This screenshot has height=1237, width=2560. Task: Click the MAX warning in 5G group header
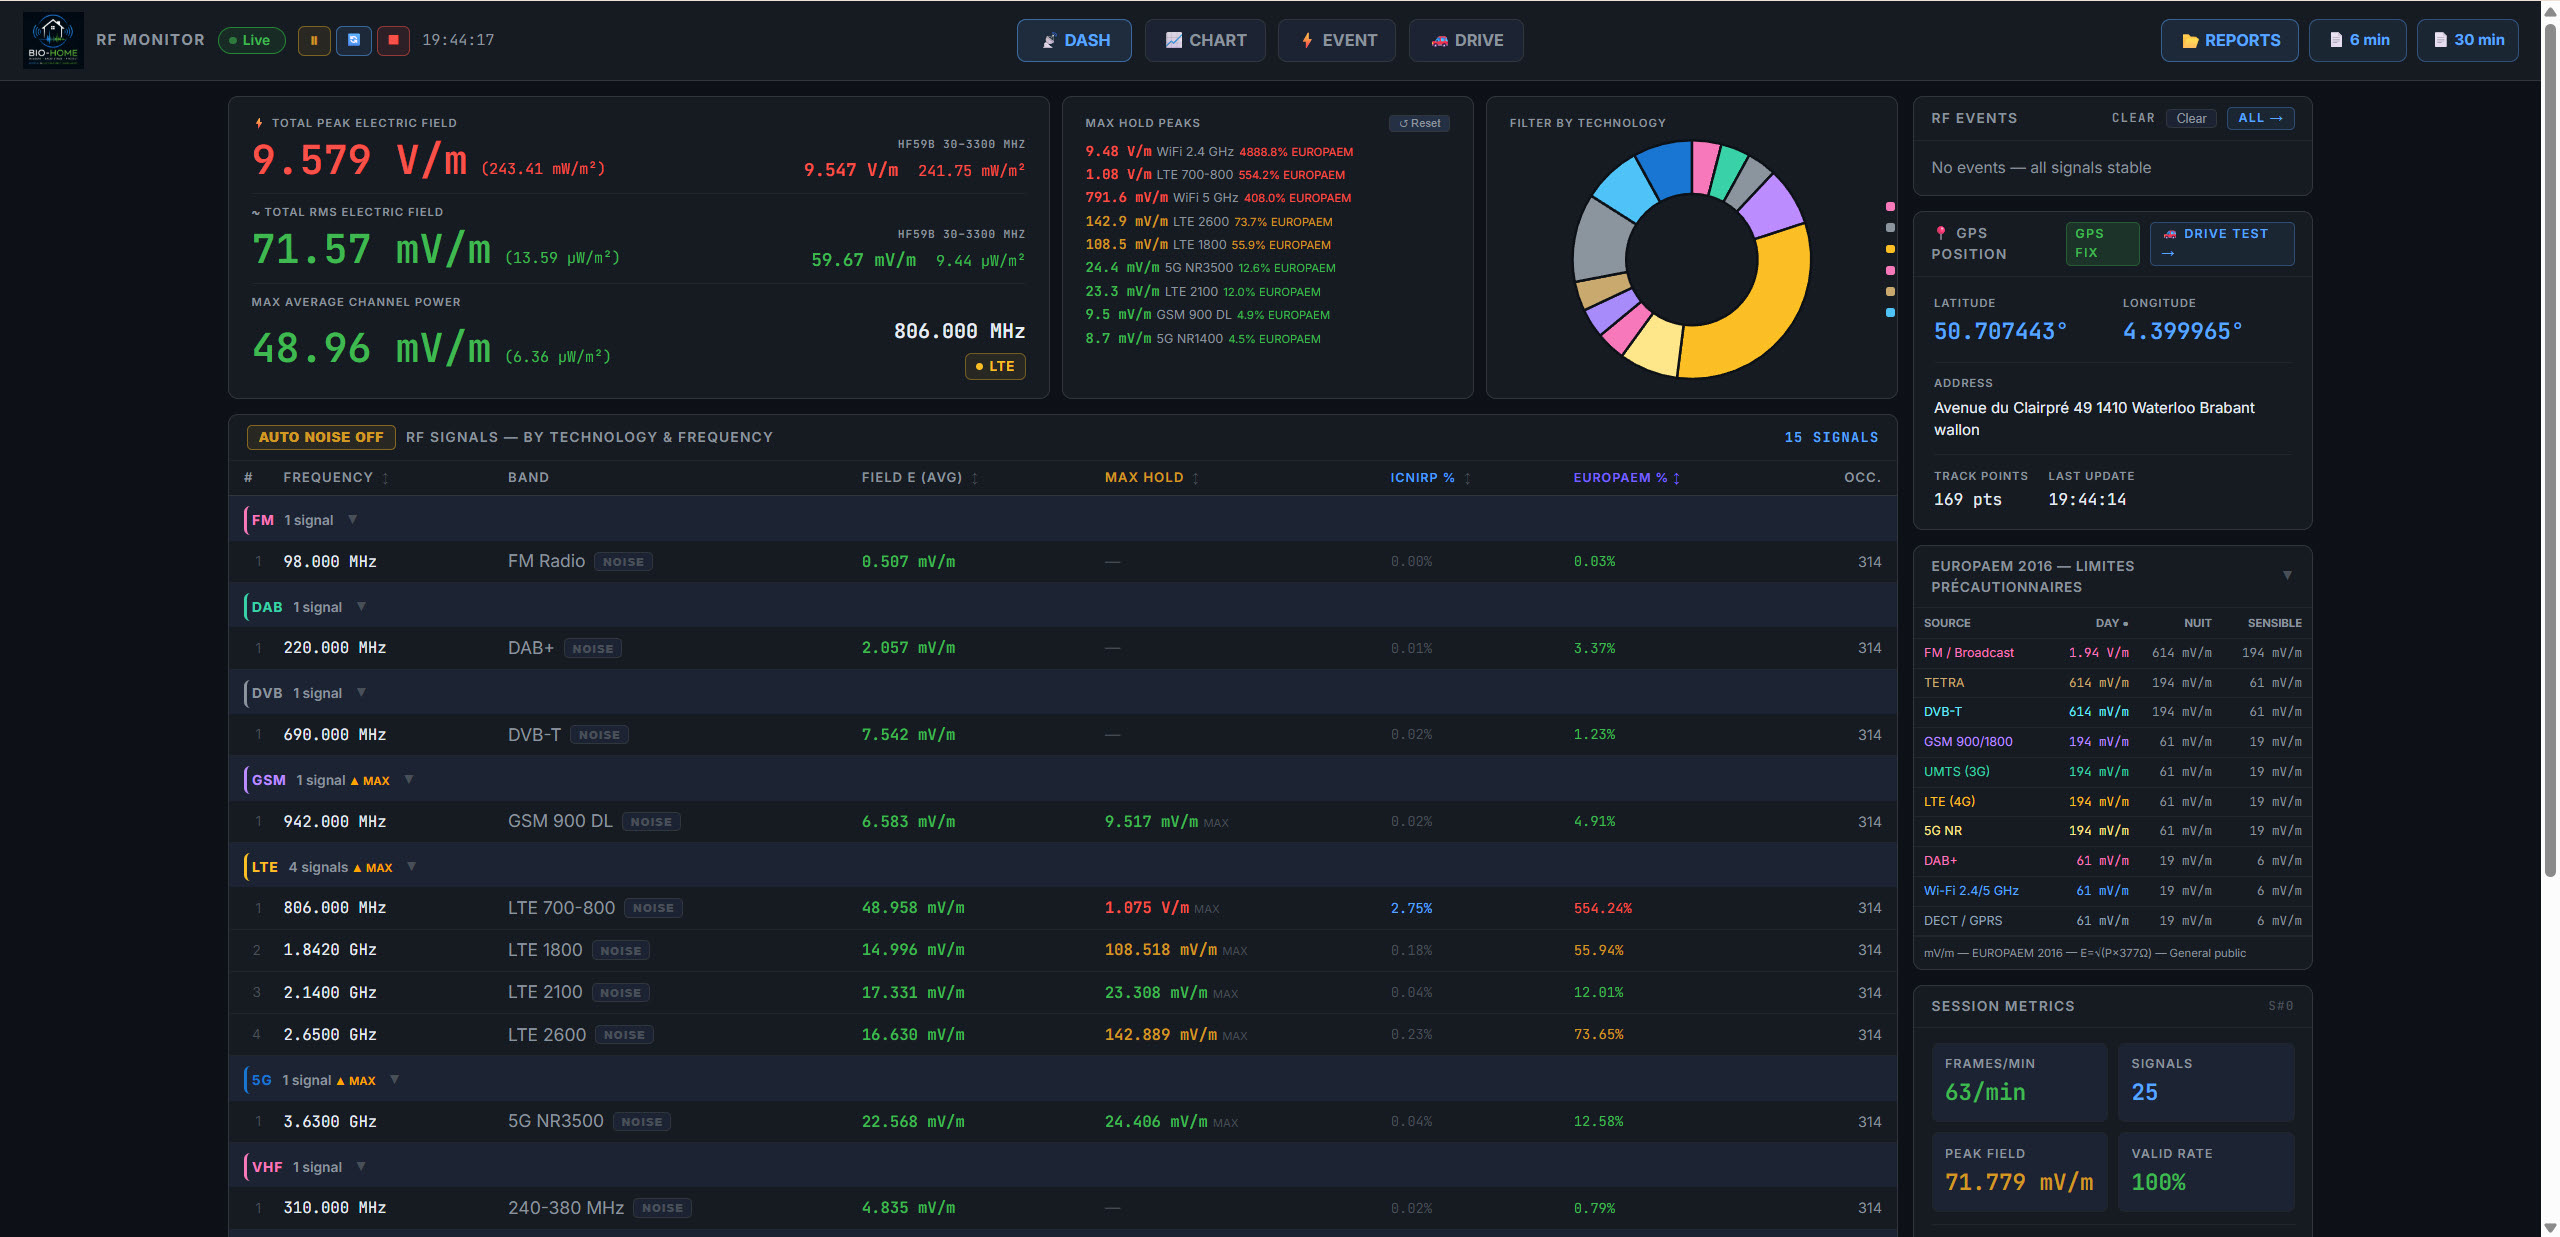(x=356, y=1081)
